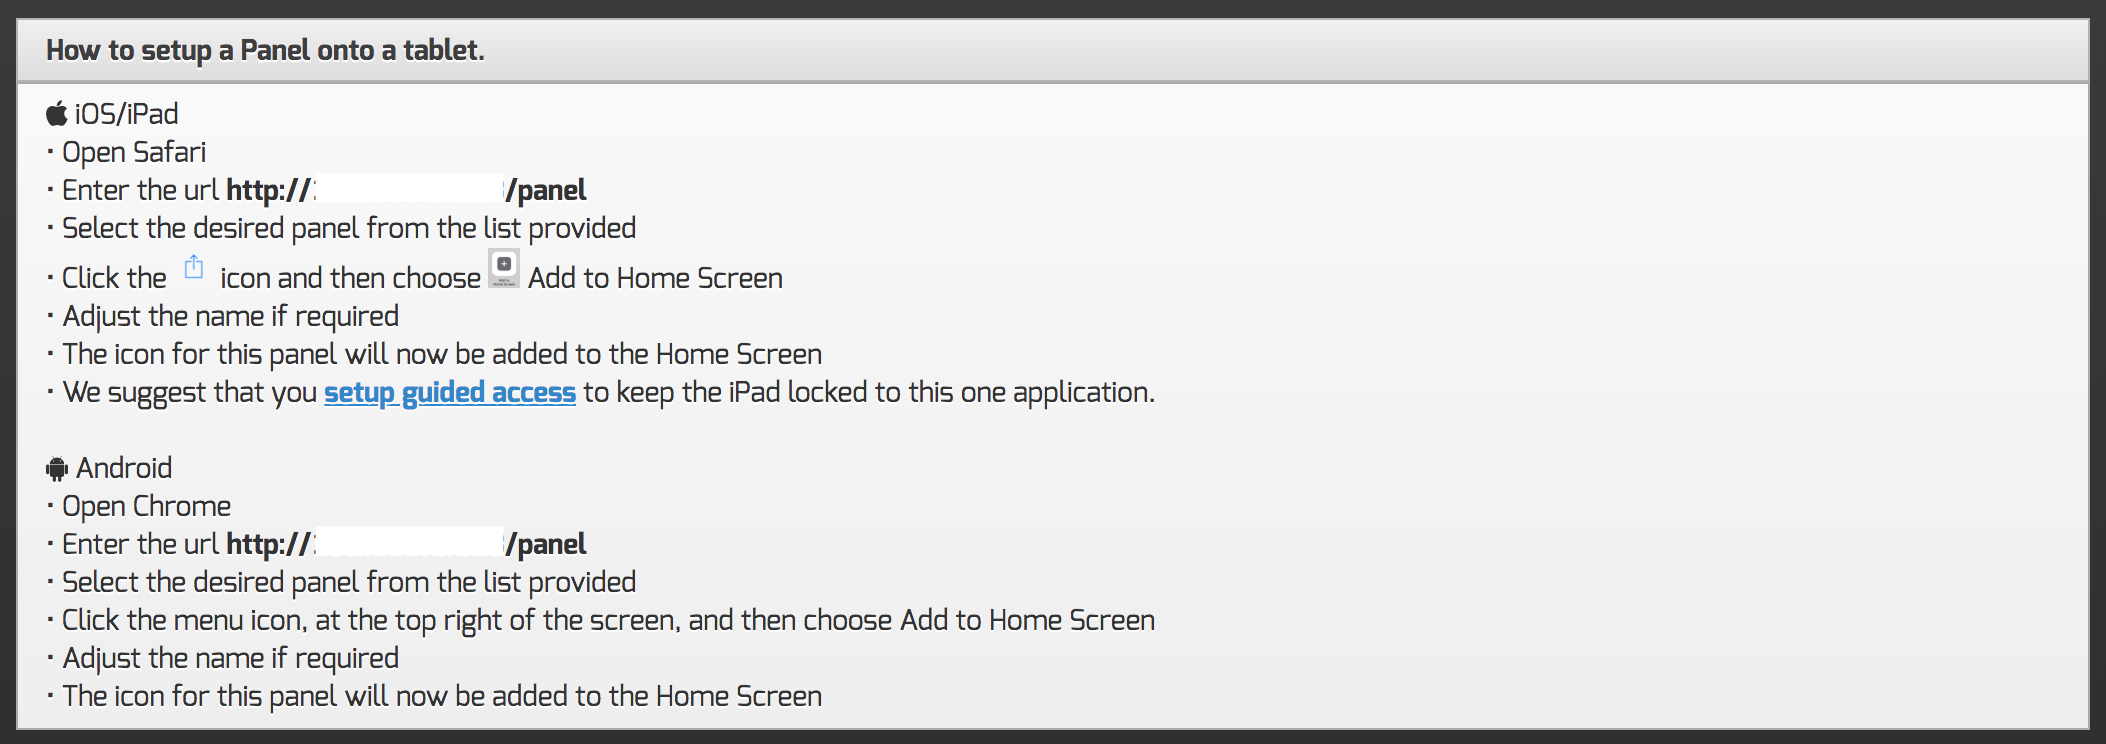Click first "Select the desired panel" line
2106x744 pixels.
tap(349, 228)
